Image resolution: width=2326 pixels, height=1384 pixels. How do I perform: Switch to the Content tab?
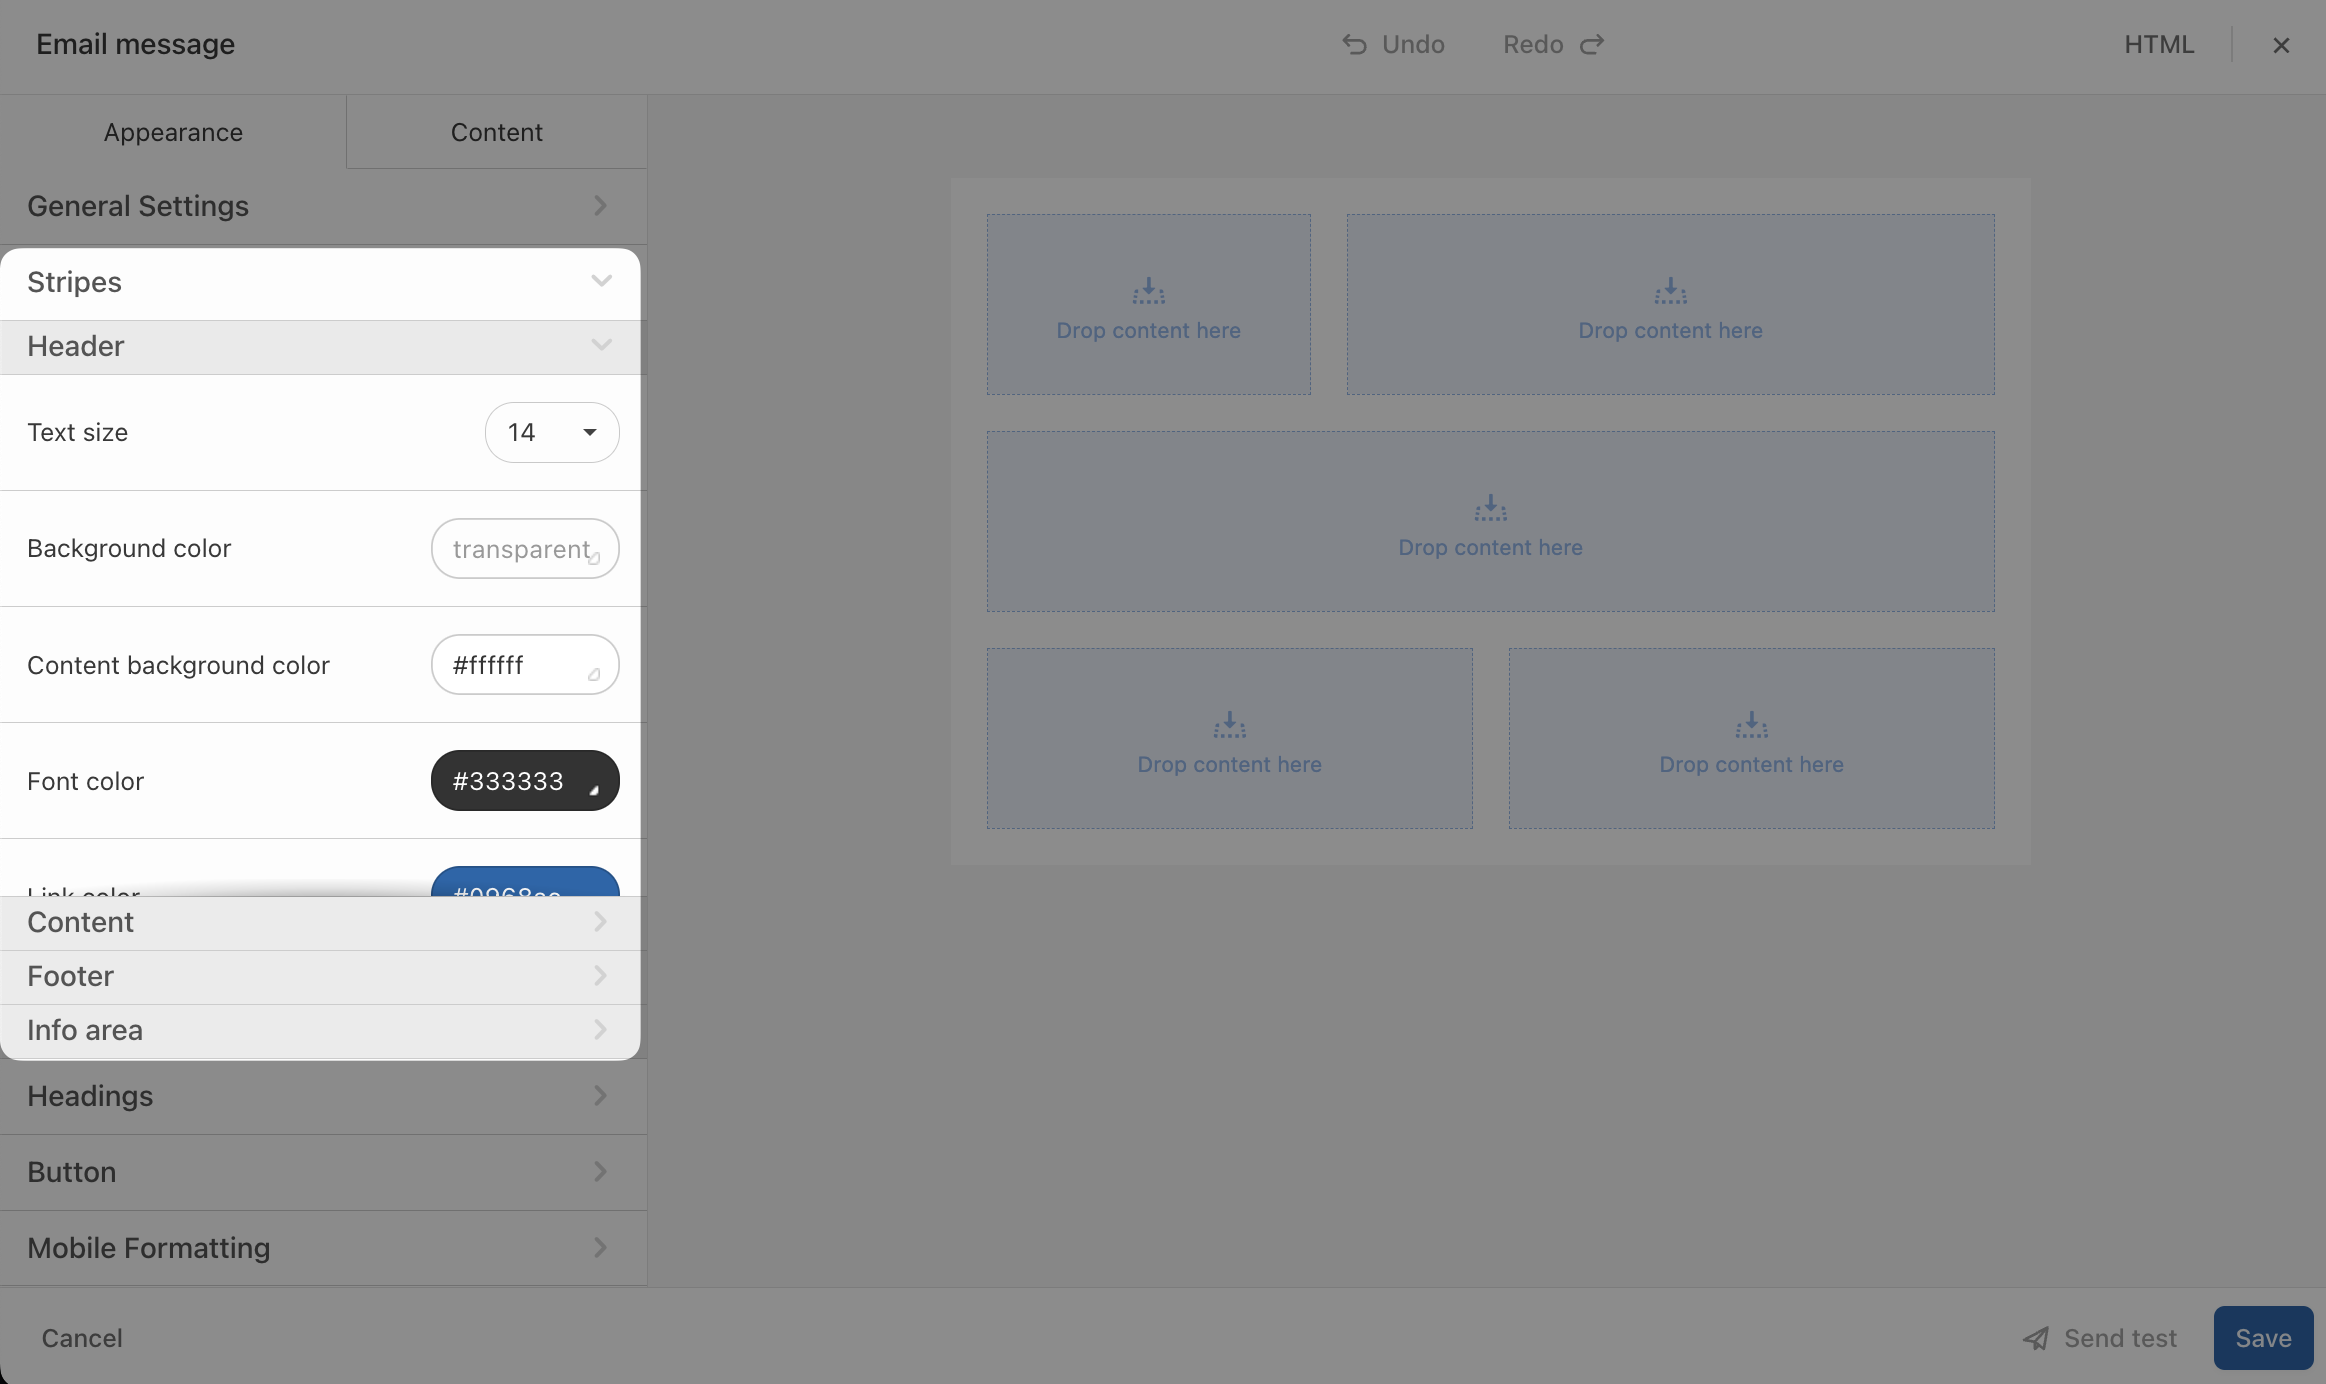pyautogui.click(x=496, y=132)
